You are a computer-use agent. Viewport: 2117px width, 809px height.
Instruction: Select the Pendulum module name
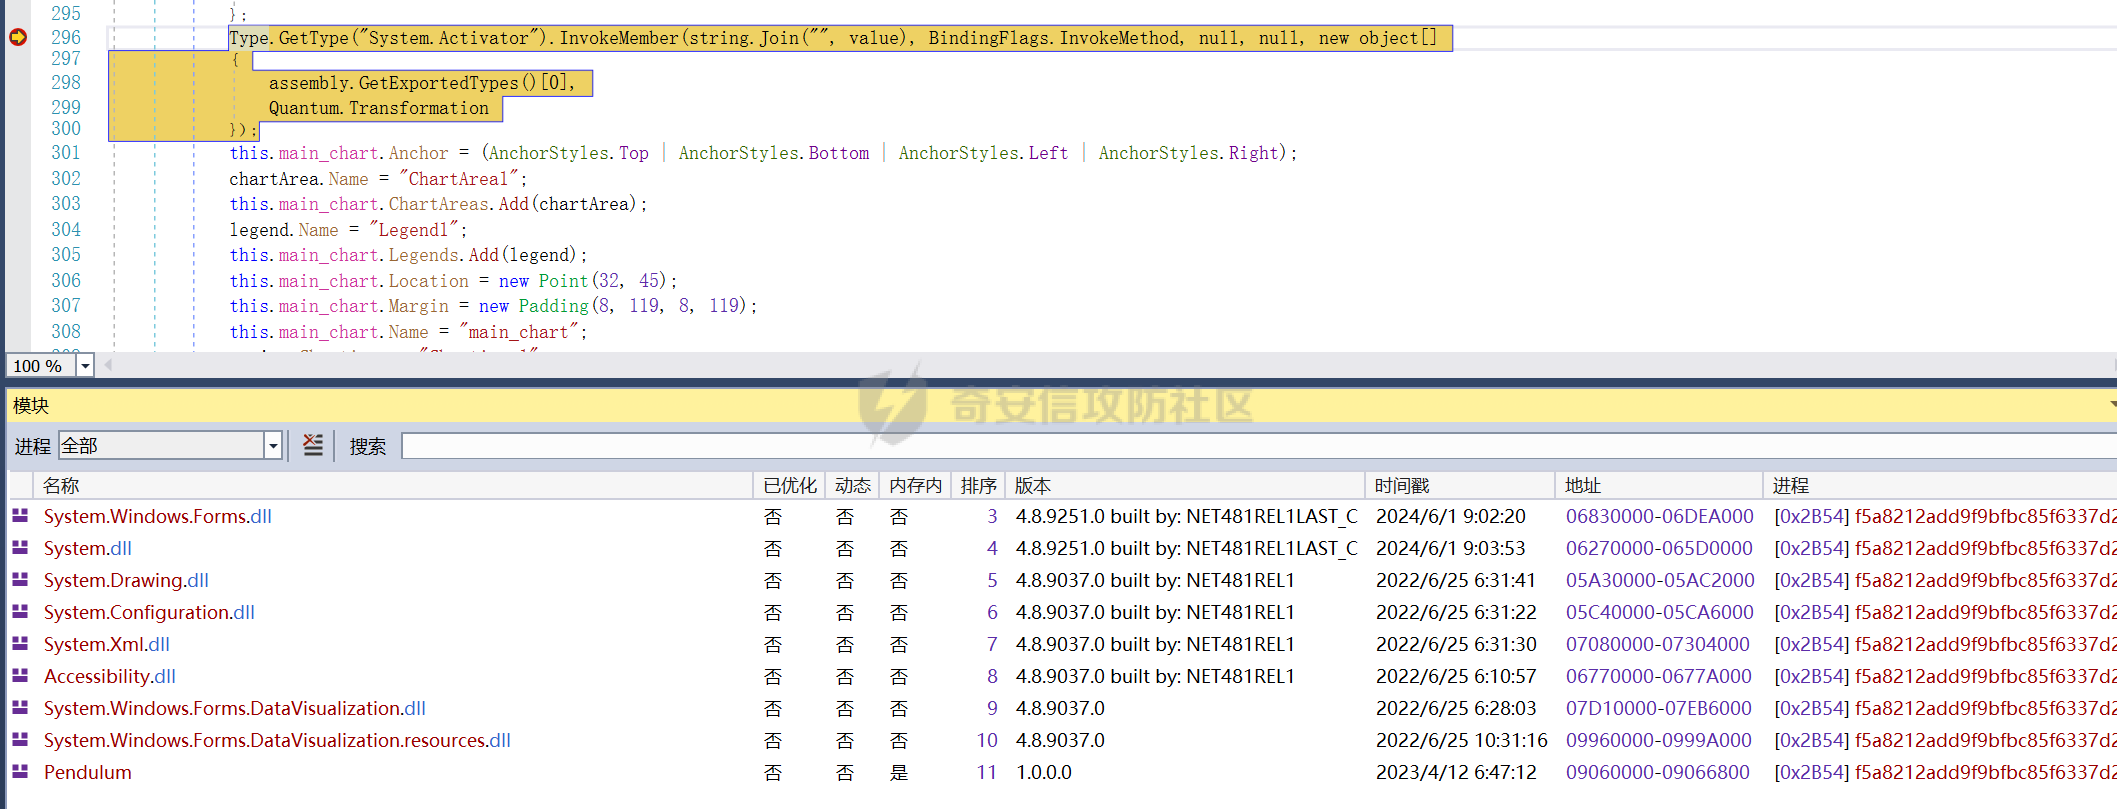[88, 772]
